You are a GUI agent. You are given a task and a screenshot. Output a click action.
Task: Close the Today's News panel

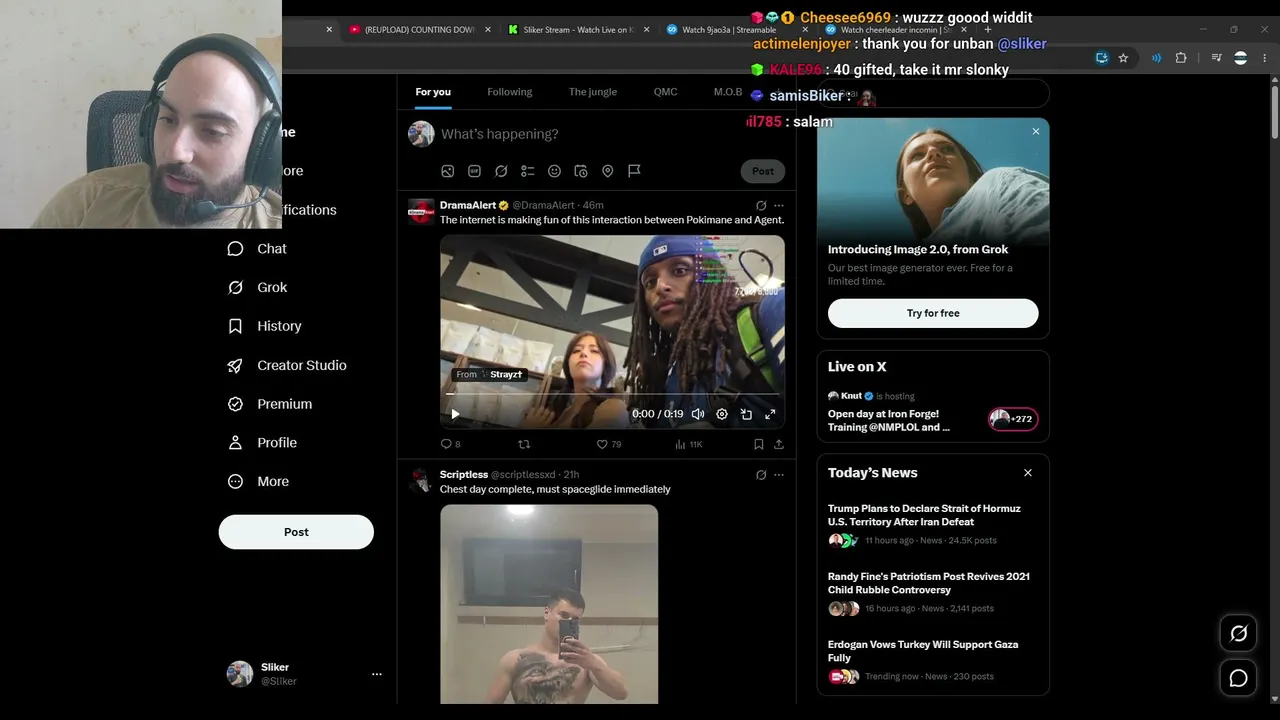click(1027, 473)
